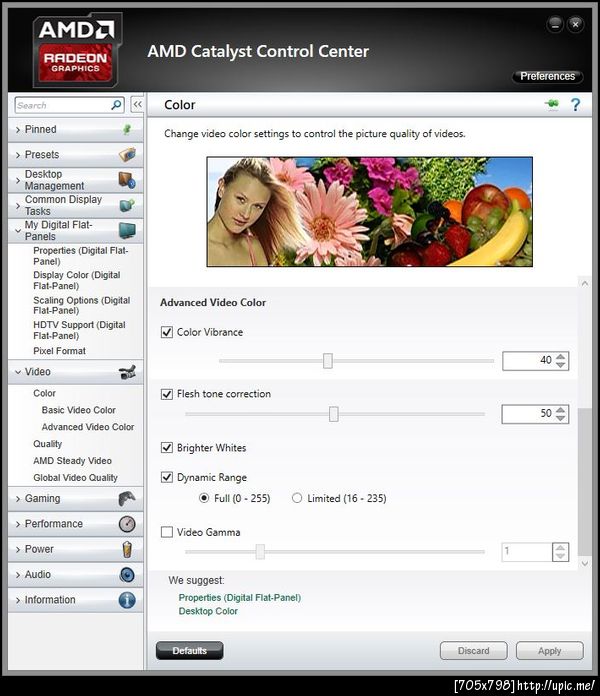Follow the Desktop Color link
Image resolution: width=600 pixels, height=696 pixels.
[208, 611]
